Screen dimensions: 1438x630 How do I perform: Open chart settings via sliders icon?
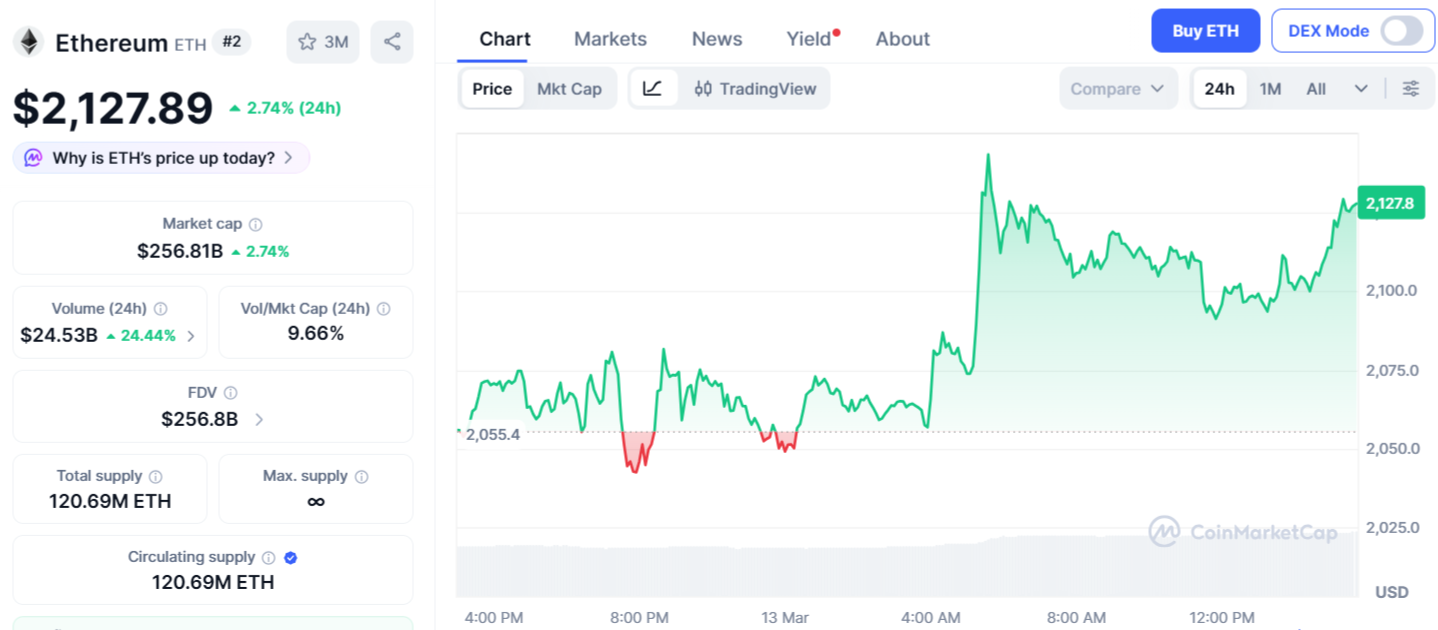coord(1410,88)
